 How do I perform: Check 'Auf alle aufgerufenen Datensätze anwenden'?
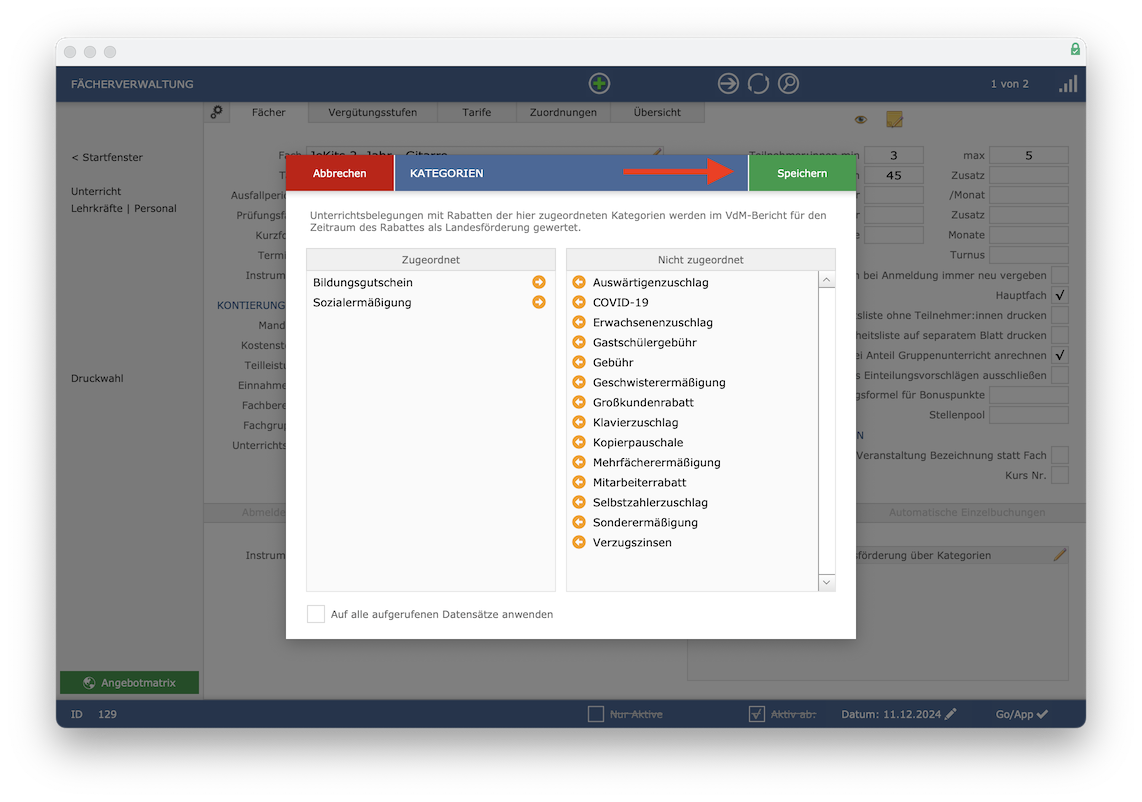[315, 614]
